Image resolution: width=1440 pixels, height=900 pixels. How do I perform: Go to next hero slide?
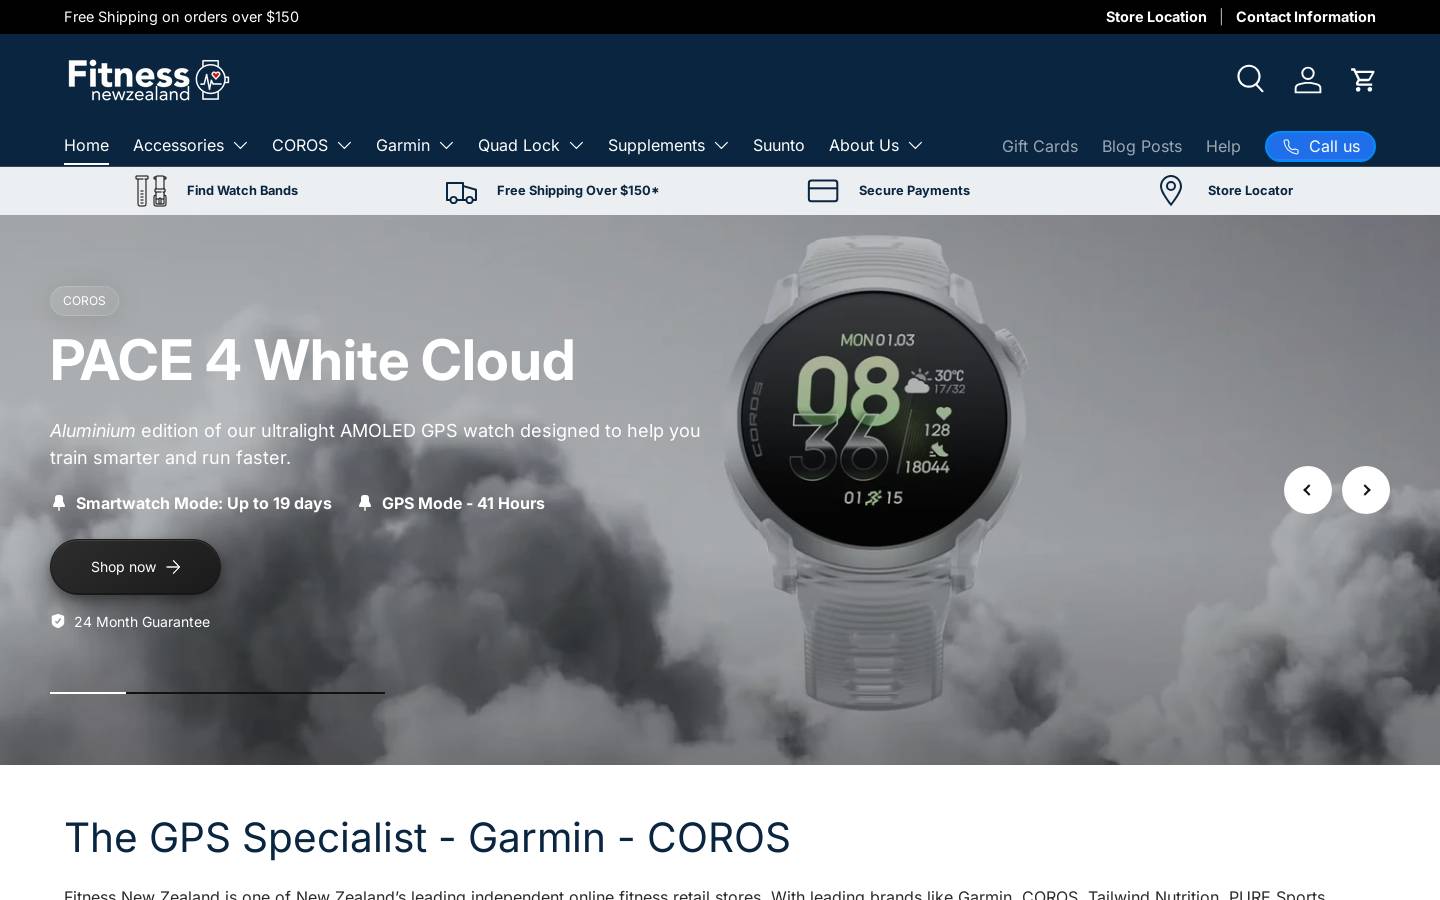tap(1366, 490)
